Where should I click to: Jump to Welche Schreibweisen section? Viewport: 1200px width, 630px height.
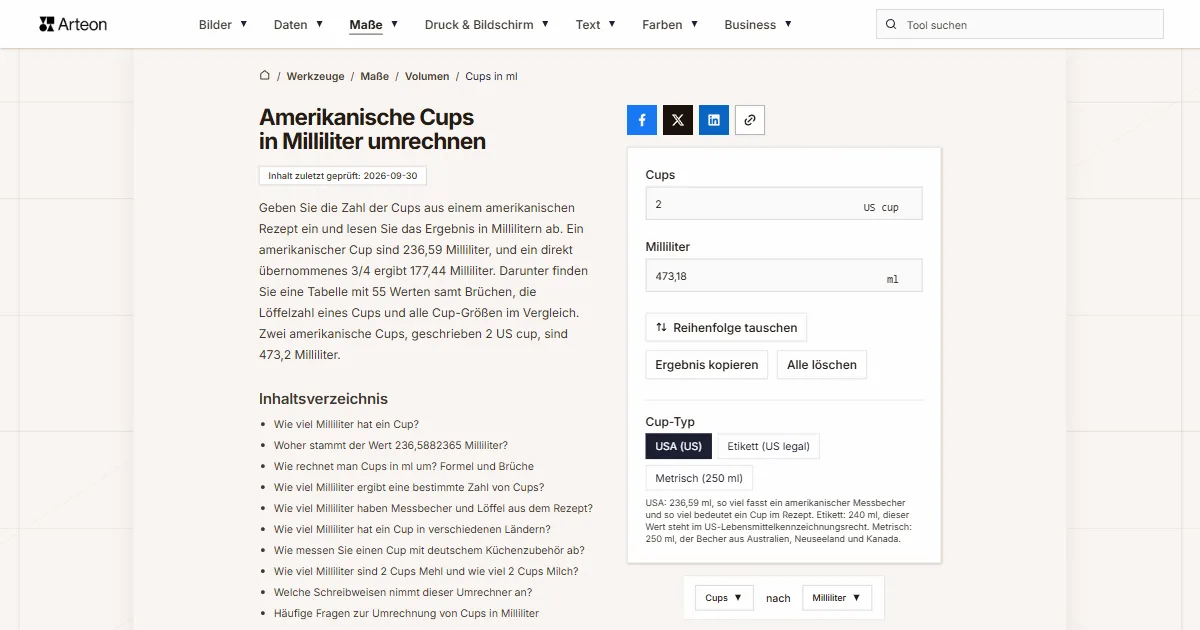pyautogui.click(x=405, y=592)
